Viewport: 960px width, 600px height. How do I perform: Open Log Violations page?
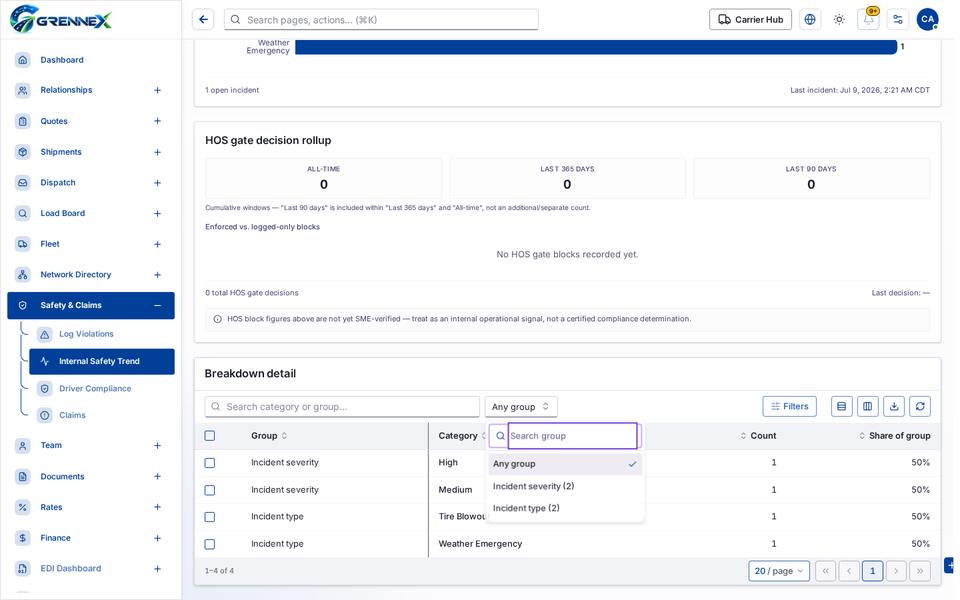86,334
